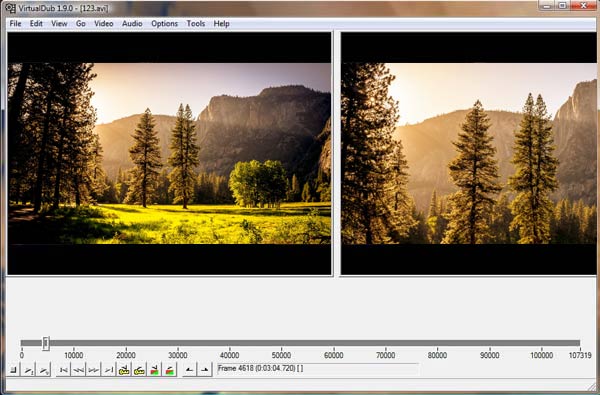
Task: Open the Audio menu
Action: coord(132,24)
